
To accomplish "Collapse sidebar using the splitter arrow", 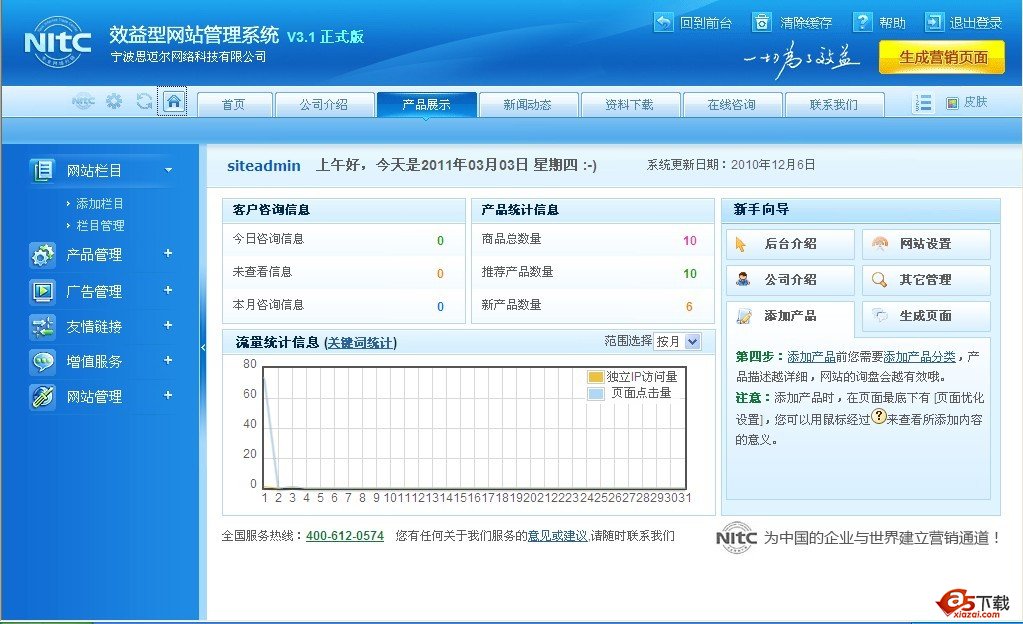I will (203, 347).
